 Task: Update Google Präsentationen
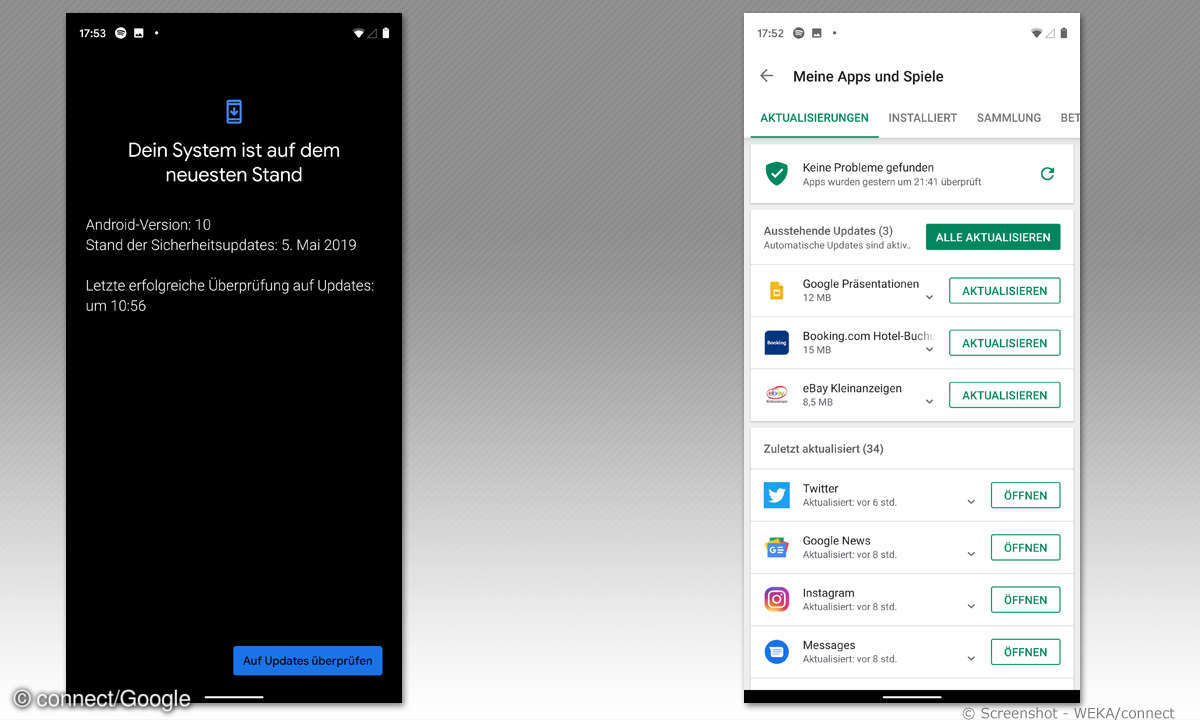(x=1005, y=291)
